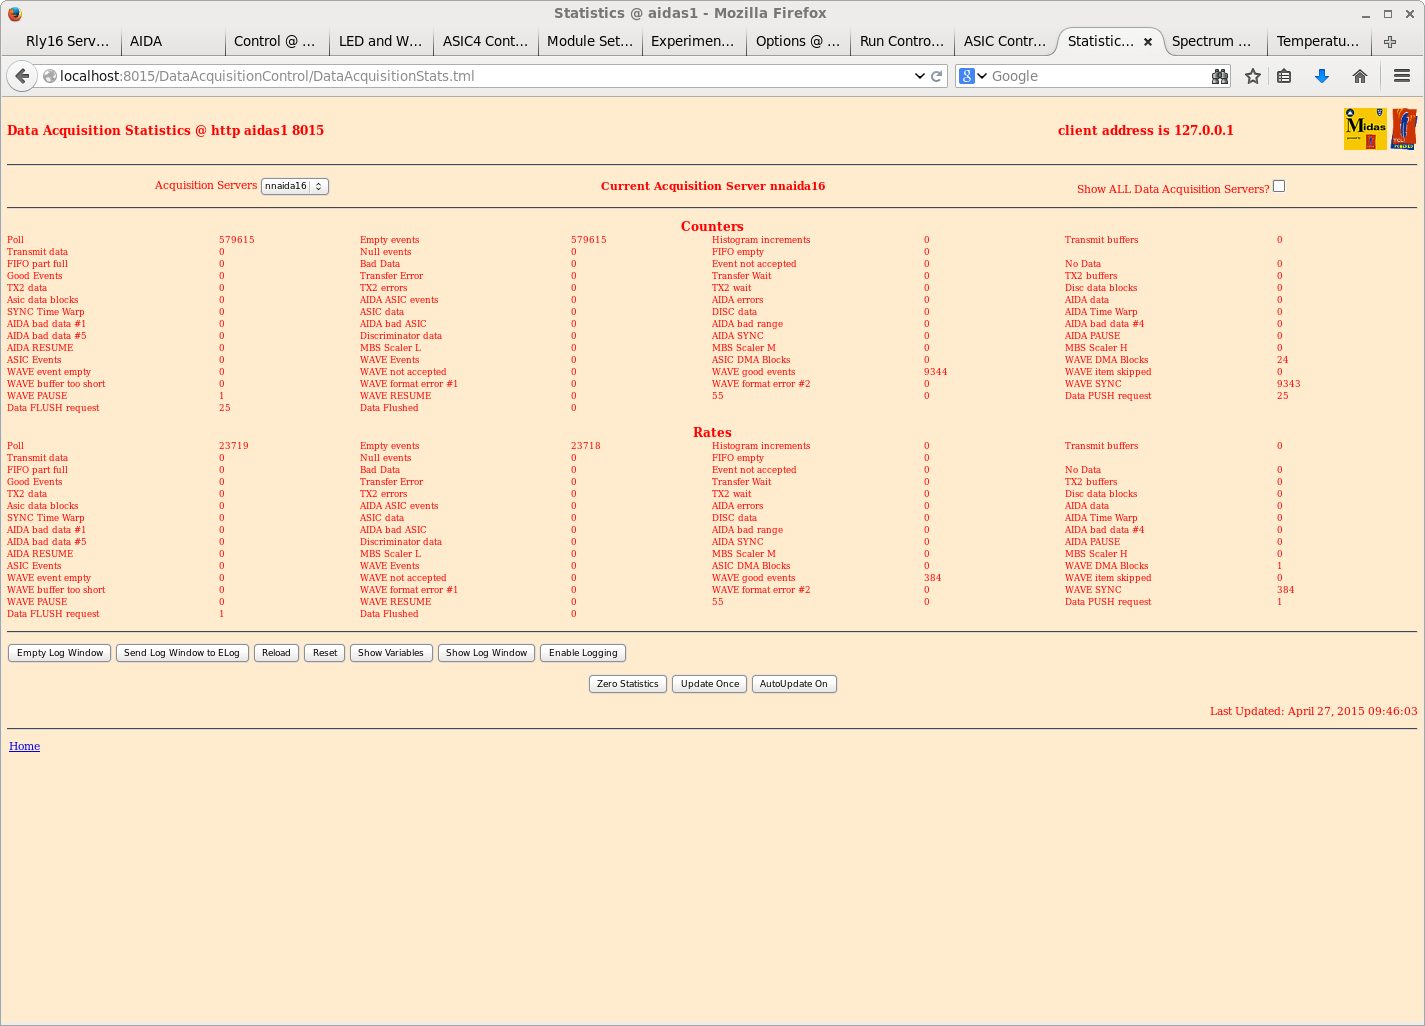Open the Google search engine selector
The height and width of the screenshot is (1026, 1425).
pos(973,76)
